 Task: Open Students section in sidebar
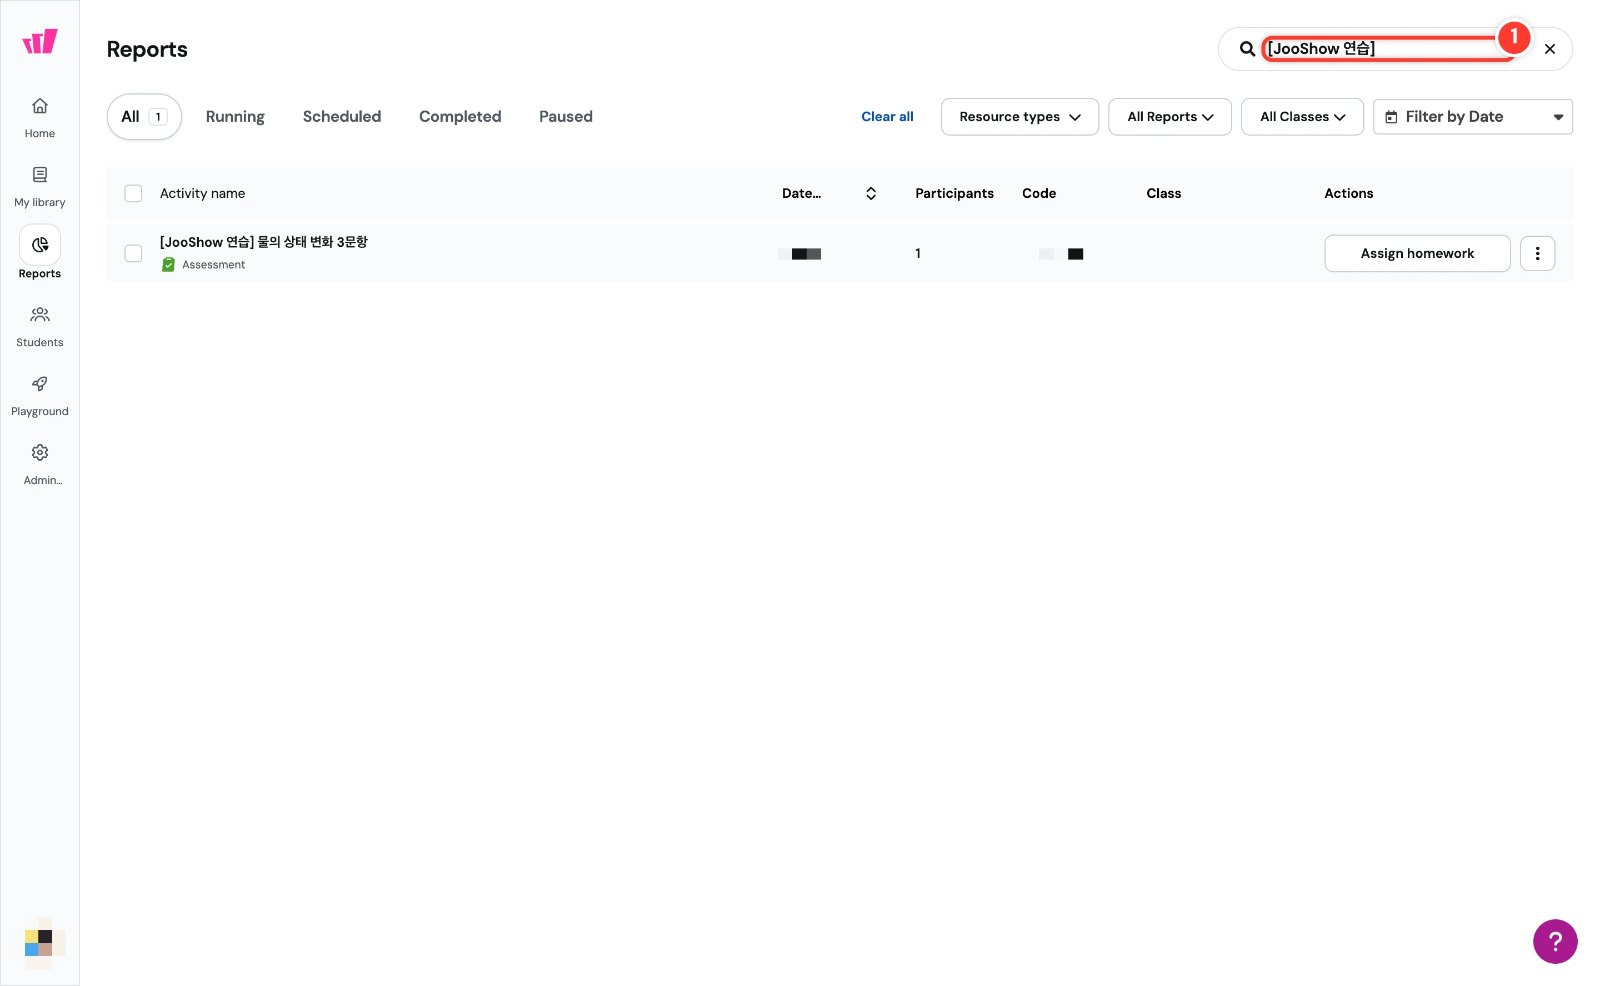click(x=40, y=326)
